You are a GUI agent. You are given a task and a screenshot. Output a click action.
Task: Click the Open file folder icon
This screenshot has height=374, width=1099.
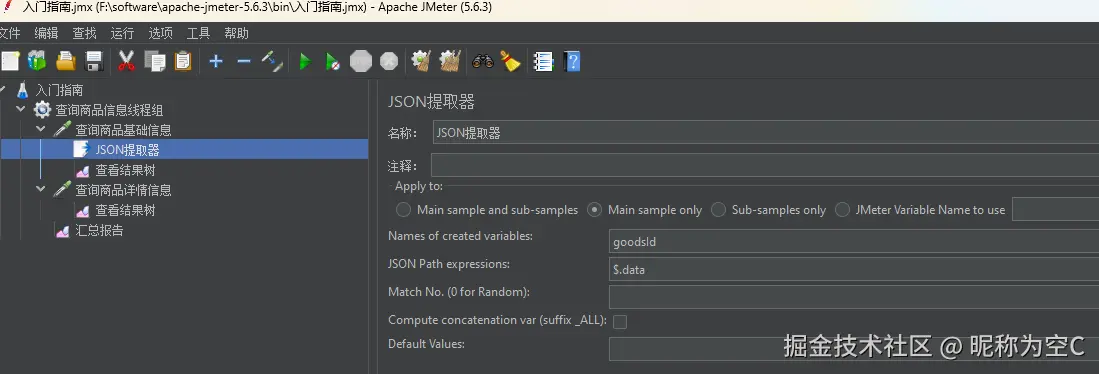pyautogui.click(x=66, y=62)
